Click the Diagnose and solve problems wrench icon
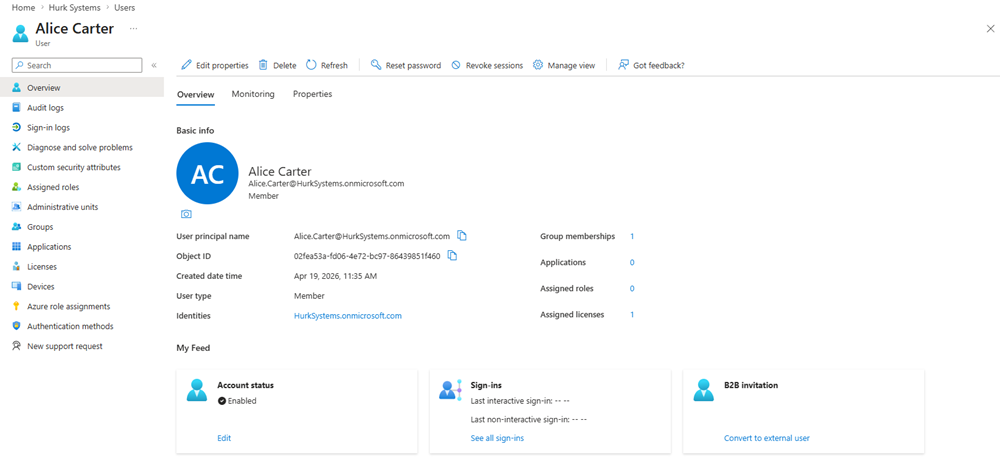1000x467 pixels. click(17, 147)
